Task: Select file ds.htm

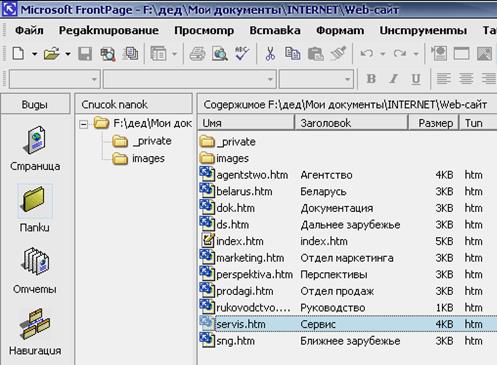Action: click(x=224, y=225)
